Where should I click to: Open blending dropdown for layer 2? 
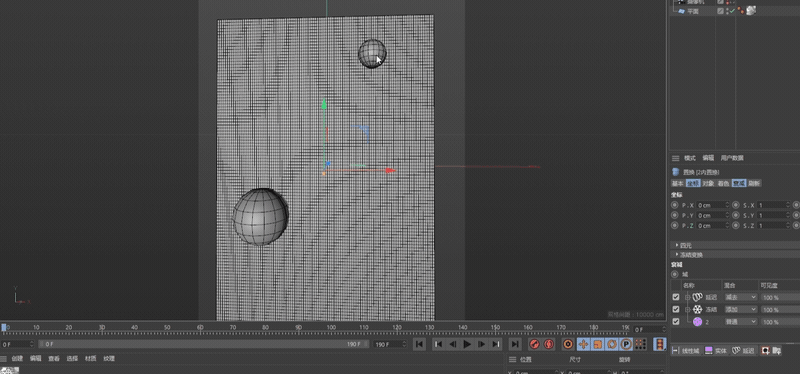740,321
